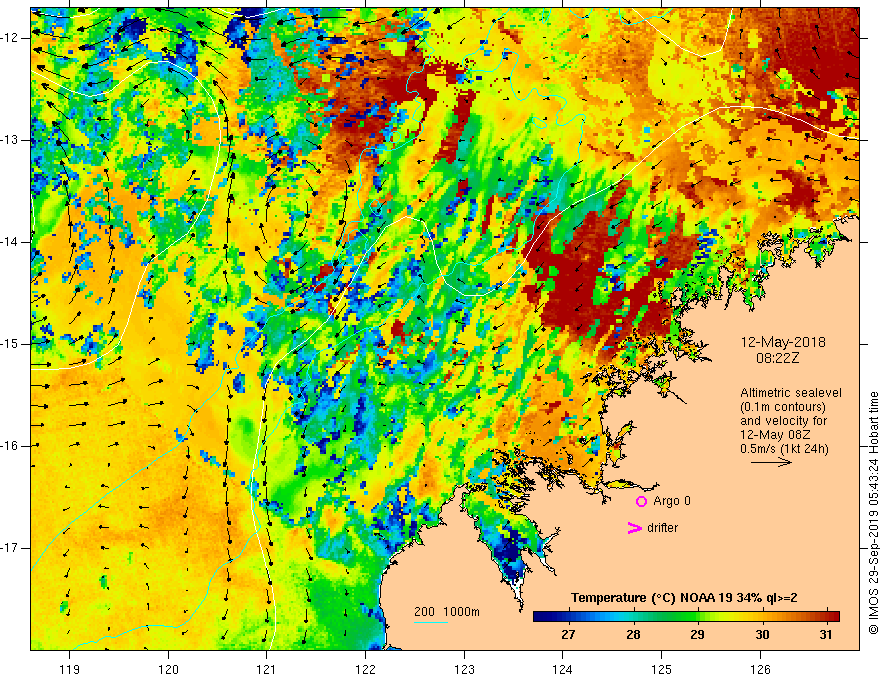880x680 pixels.
Task: Click the 'Altimetric sealevel' legend text
Action: click(x=791, y=393)
